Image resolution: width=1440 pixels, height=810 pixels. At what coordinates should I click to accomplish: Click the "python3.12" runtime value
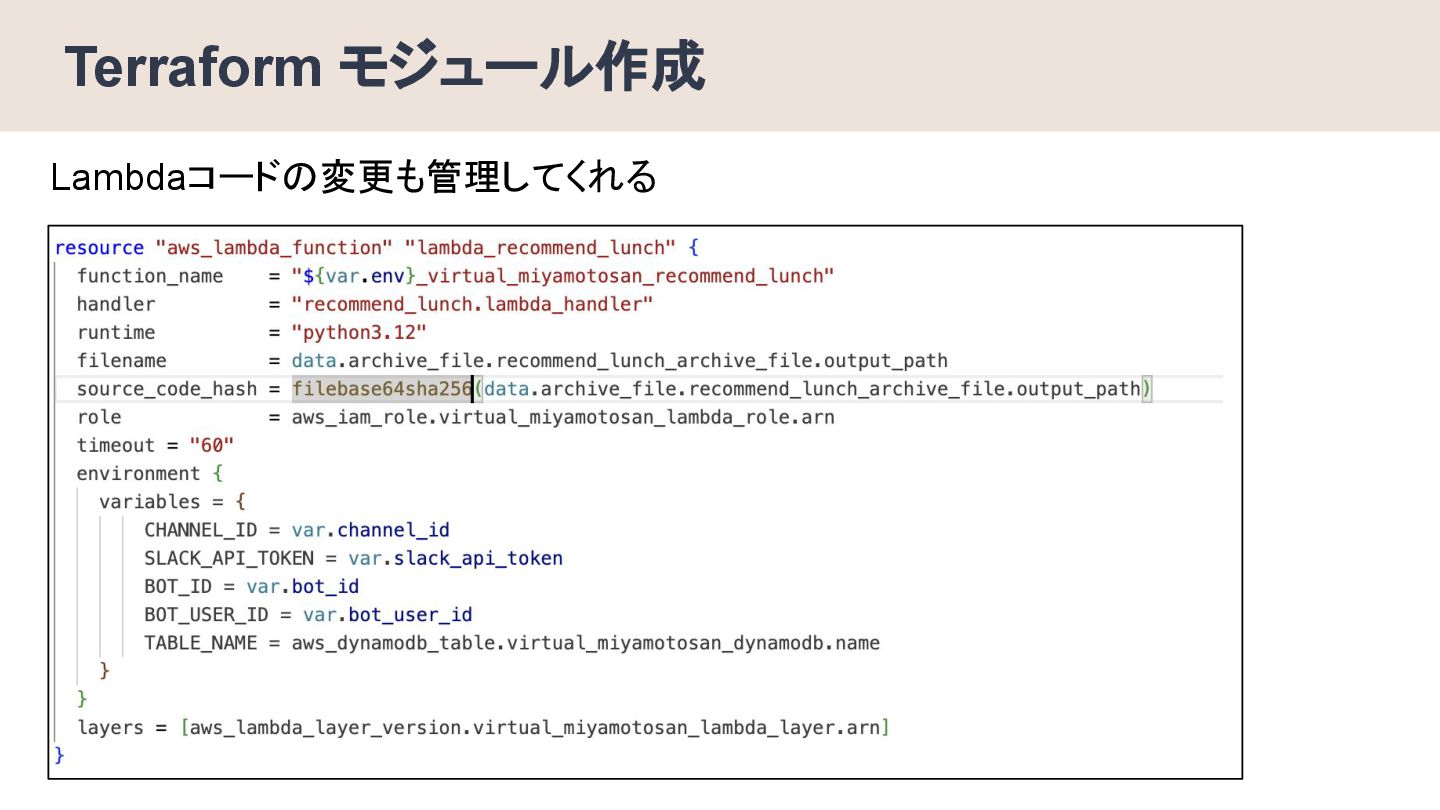[x=359, y=332]
